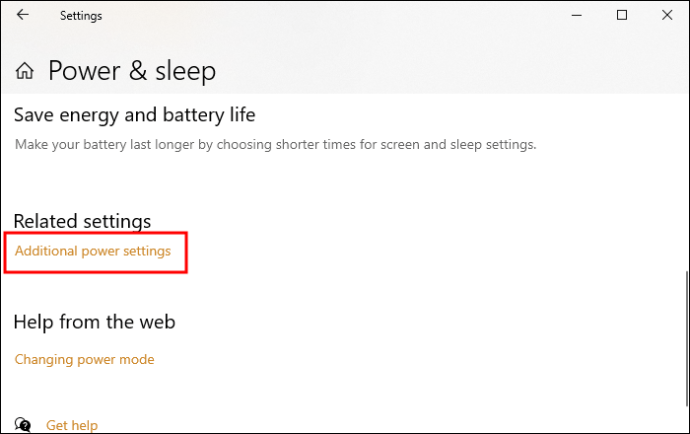Viewport: 690px width, 434px height.
Task: Close the Settings window
Action: (667, 15)
